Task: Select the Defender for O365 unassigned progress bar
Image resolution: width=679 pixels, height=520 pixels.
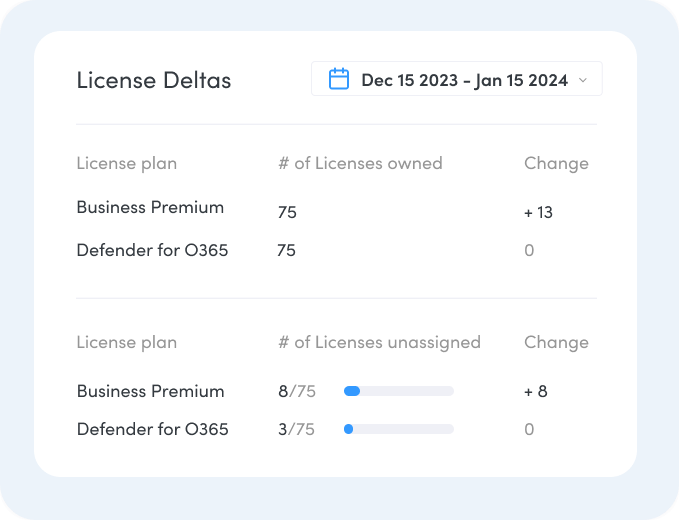Action: [x=398, y=429]
